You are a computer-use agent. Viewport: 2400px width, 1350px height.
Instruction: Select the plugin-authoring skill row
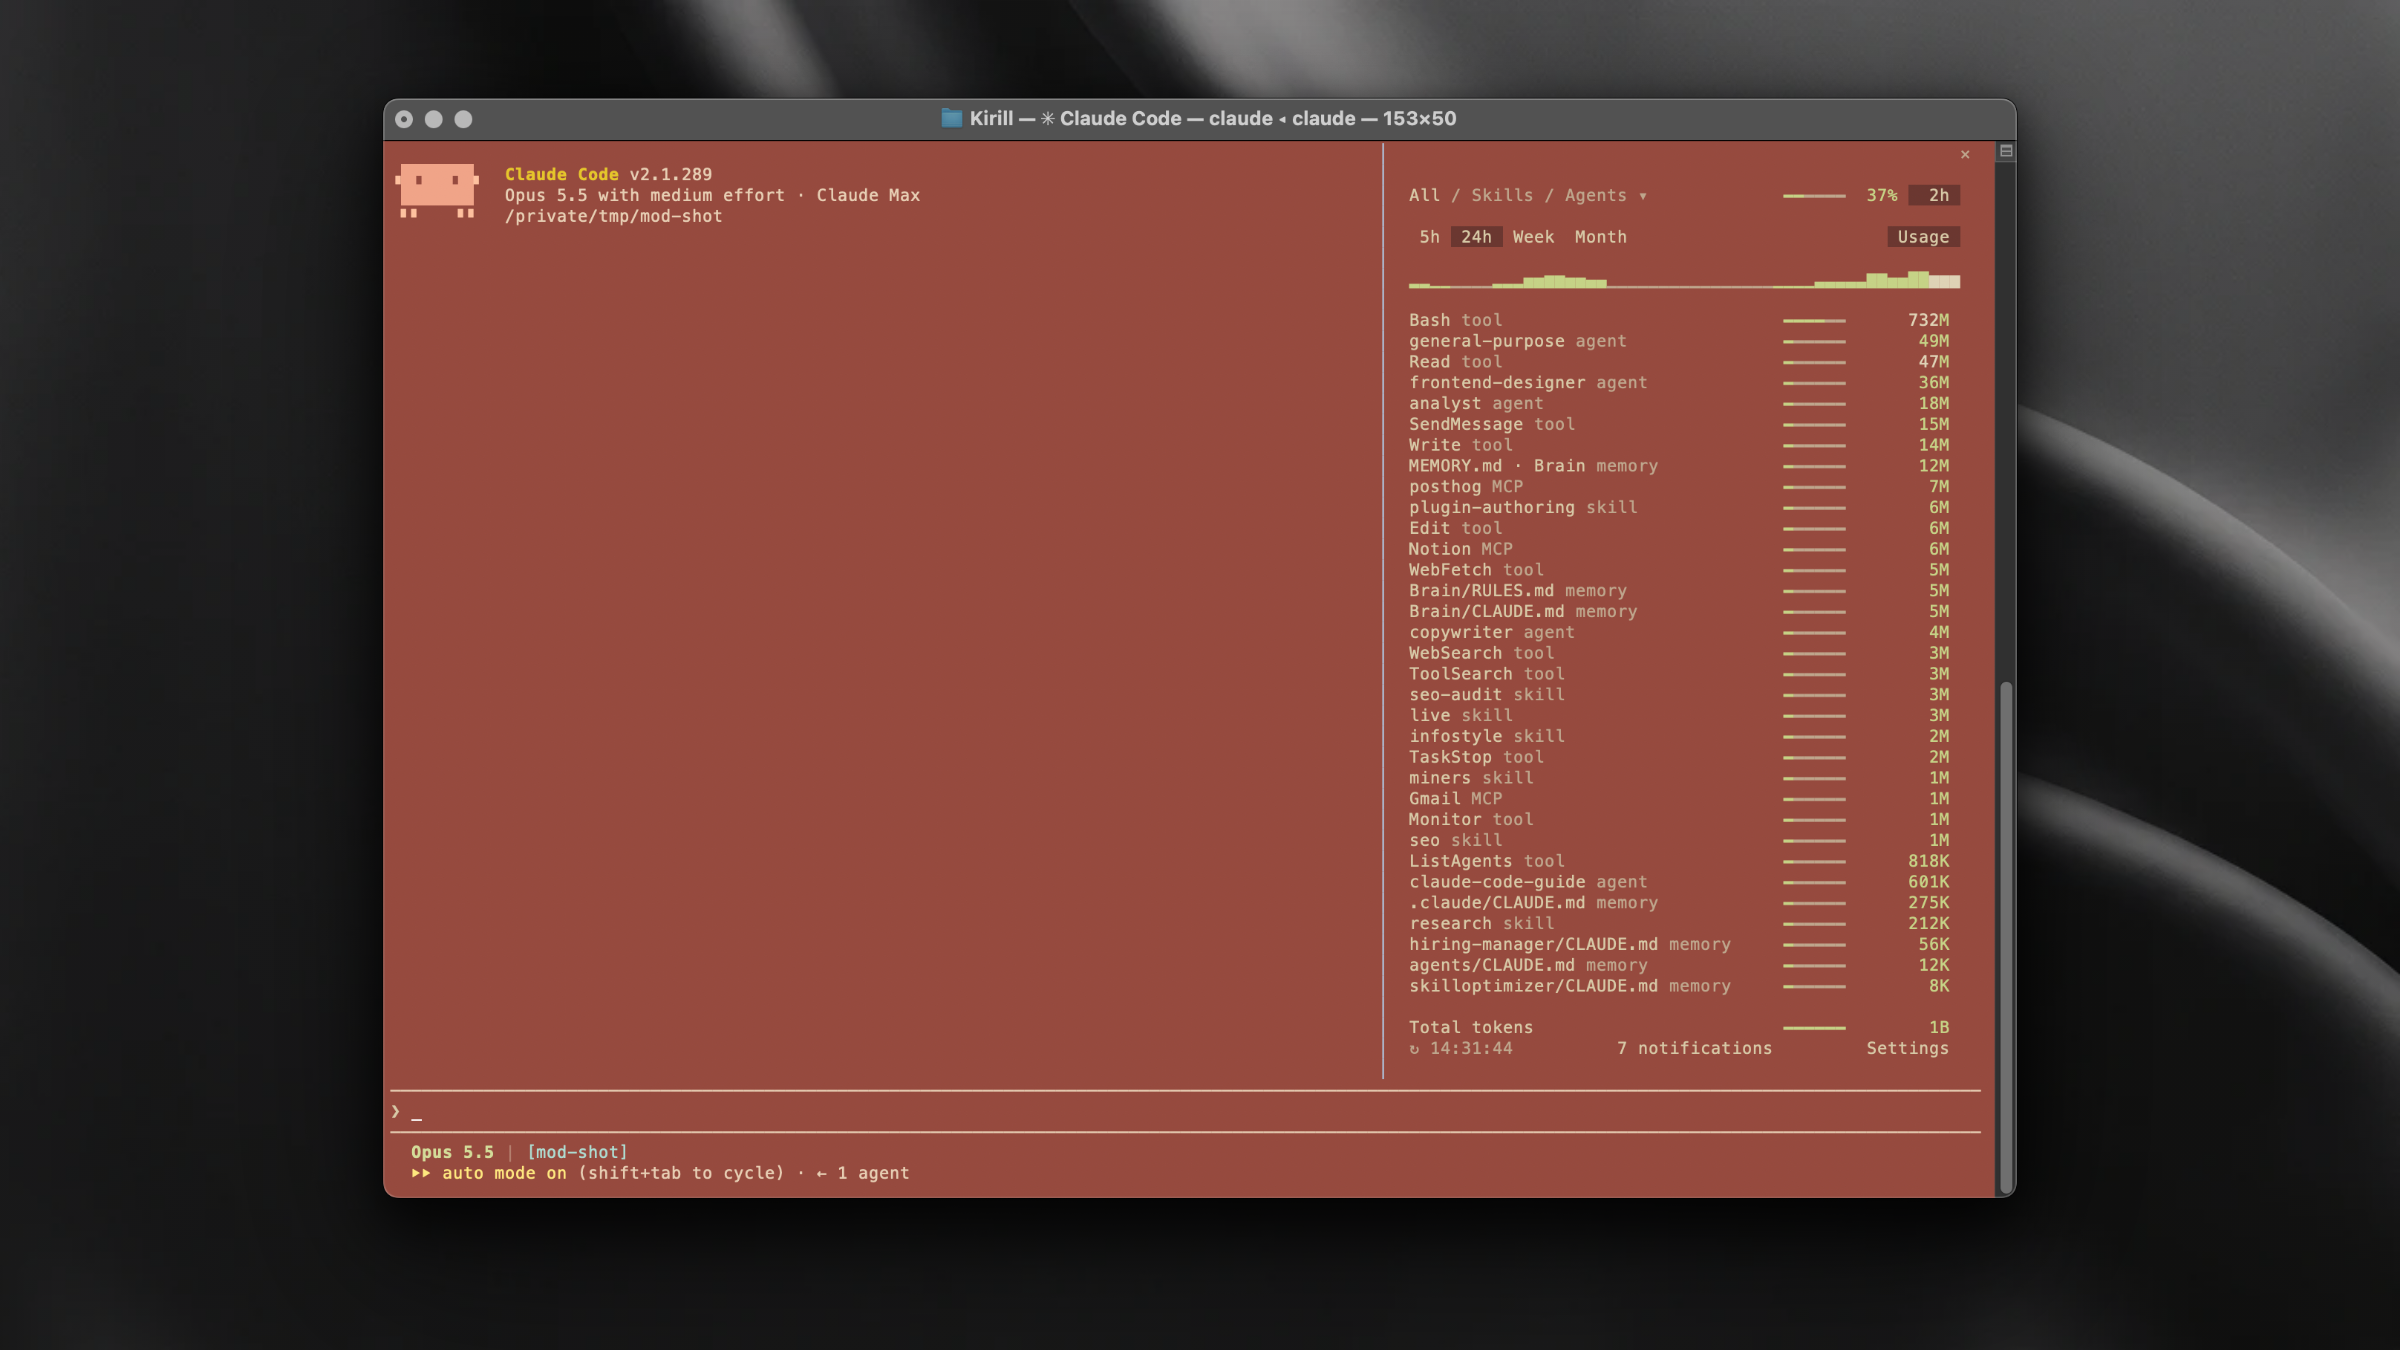[1679, 507]
